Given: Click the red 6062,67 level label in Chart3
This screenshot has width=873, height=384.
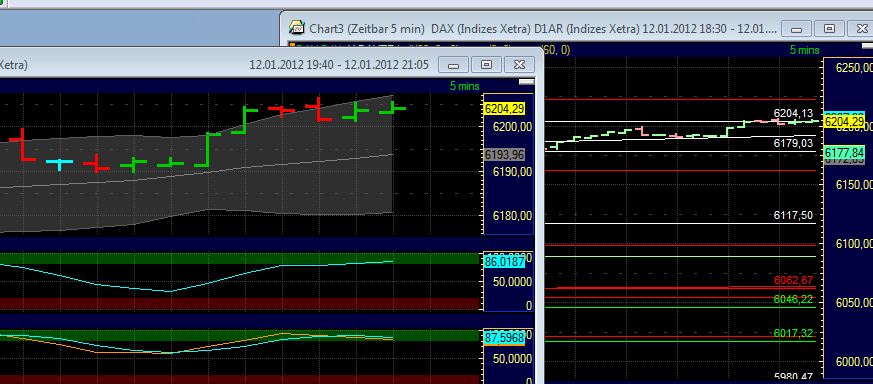Looking at the screenshot, I should pyautogui.click(x=793, y=280).
